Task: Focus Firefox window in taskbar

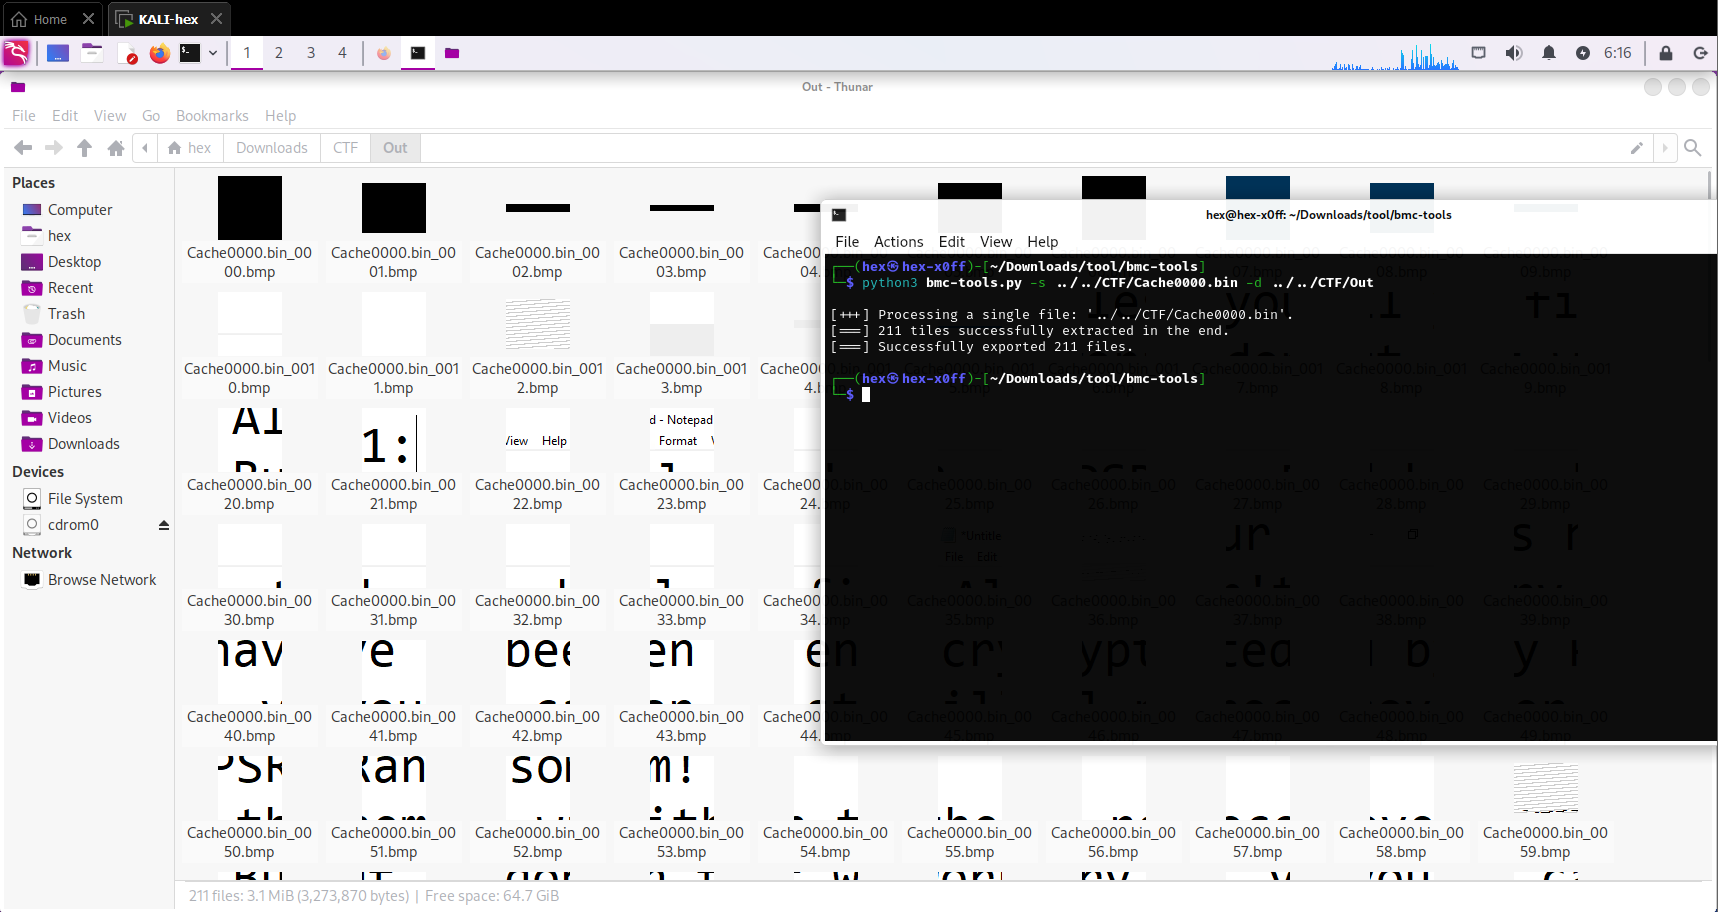Action: 384,53
